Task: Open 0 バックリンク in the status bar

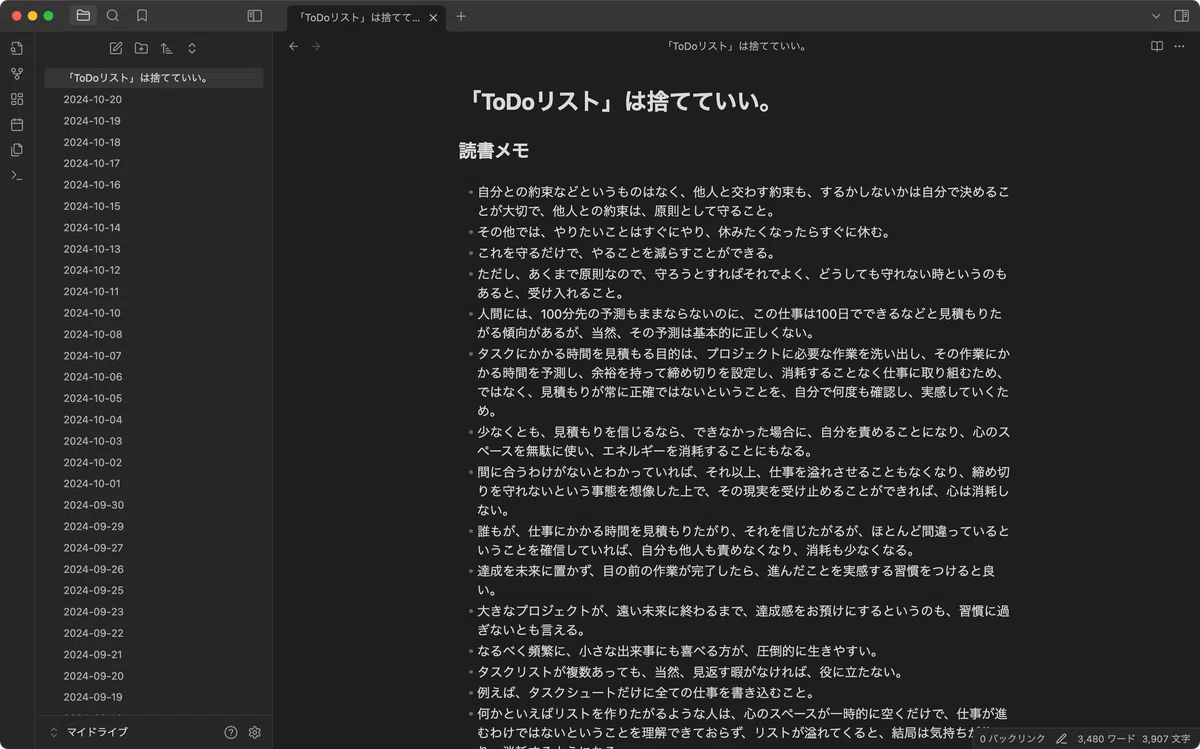Action: point(1012,739)
